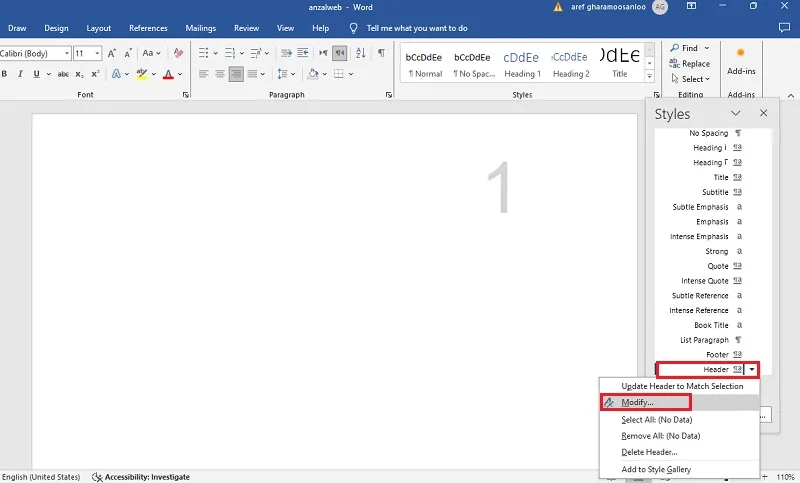The height and width of the screenshot is (483, 800).
Task: Clear all formatting icon
Action: coord(178,53)
